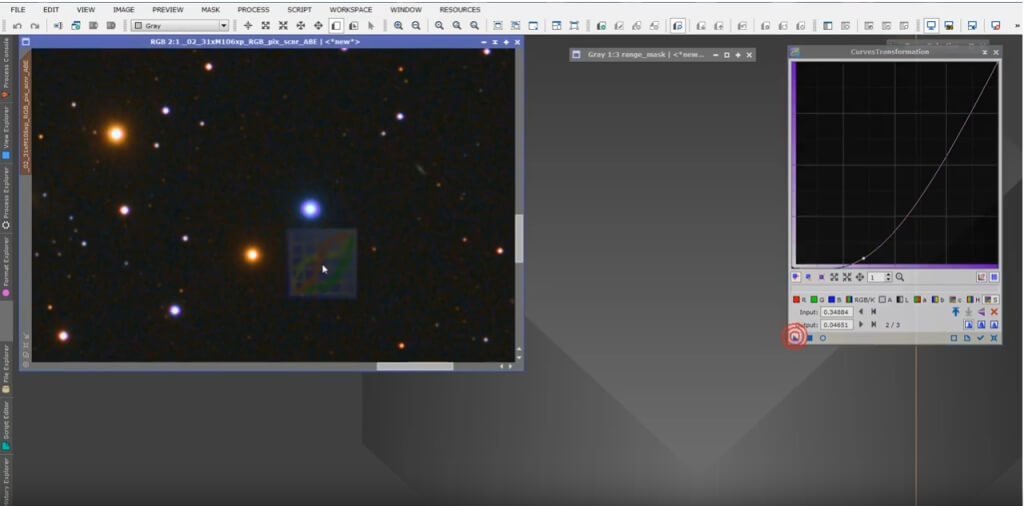Jump to the first curve point
This screenshot has width=1024, height=506.
(874, 311)
